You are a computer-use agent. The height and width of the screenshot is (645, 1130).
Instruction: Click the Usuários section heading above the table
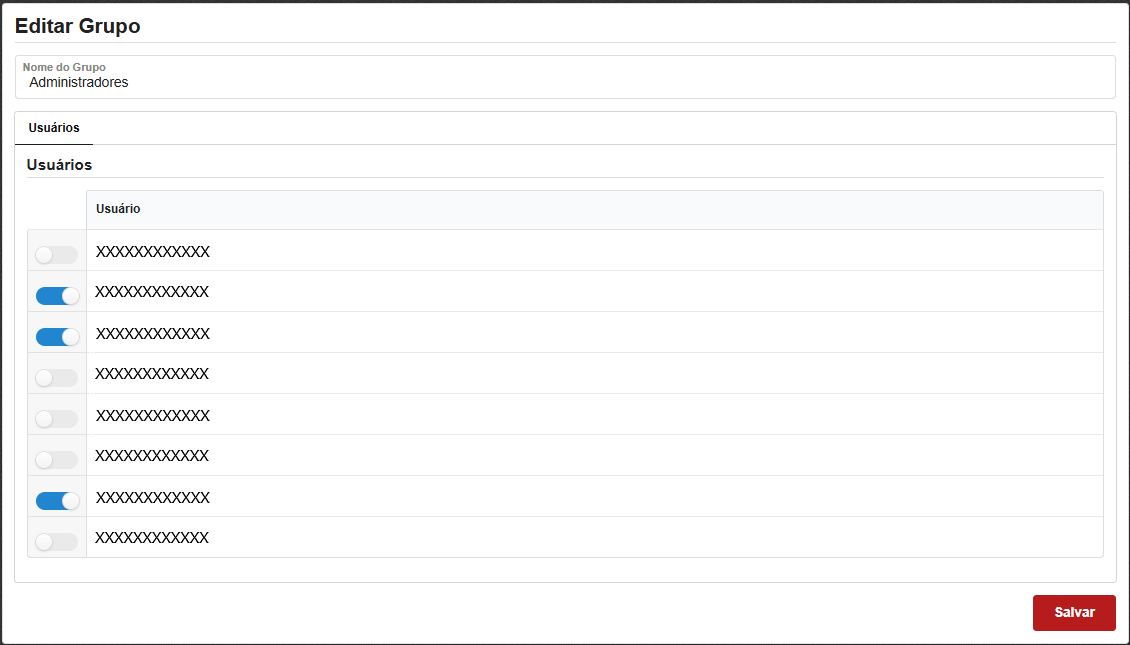(59, 164)
